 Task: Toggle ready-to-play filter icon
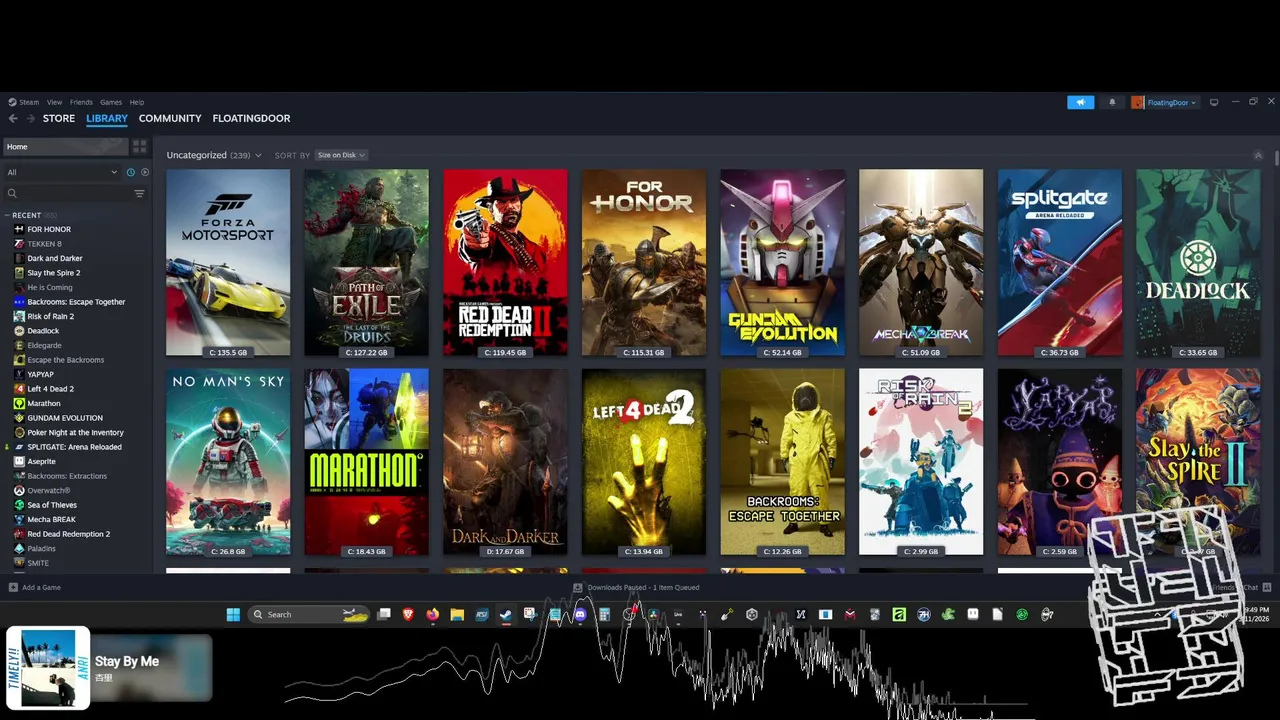coord(145,172)
